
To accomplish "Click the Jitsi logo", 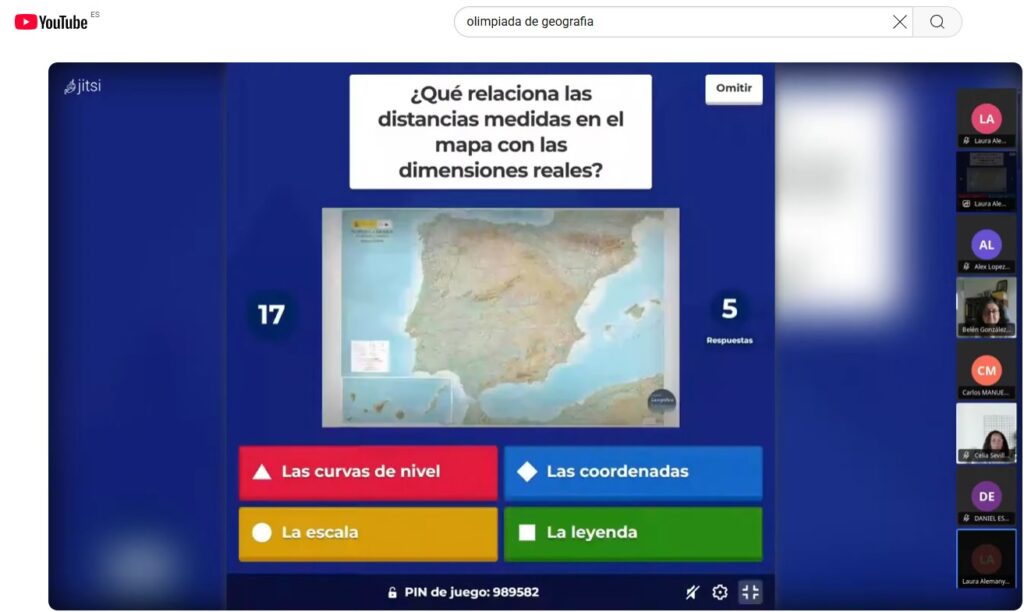I will coord(82,86).
